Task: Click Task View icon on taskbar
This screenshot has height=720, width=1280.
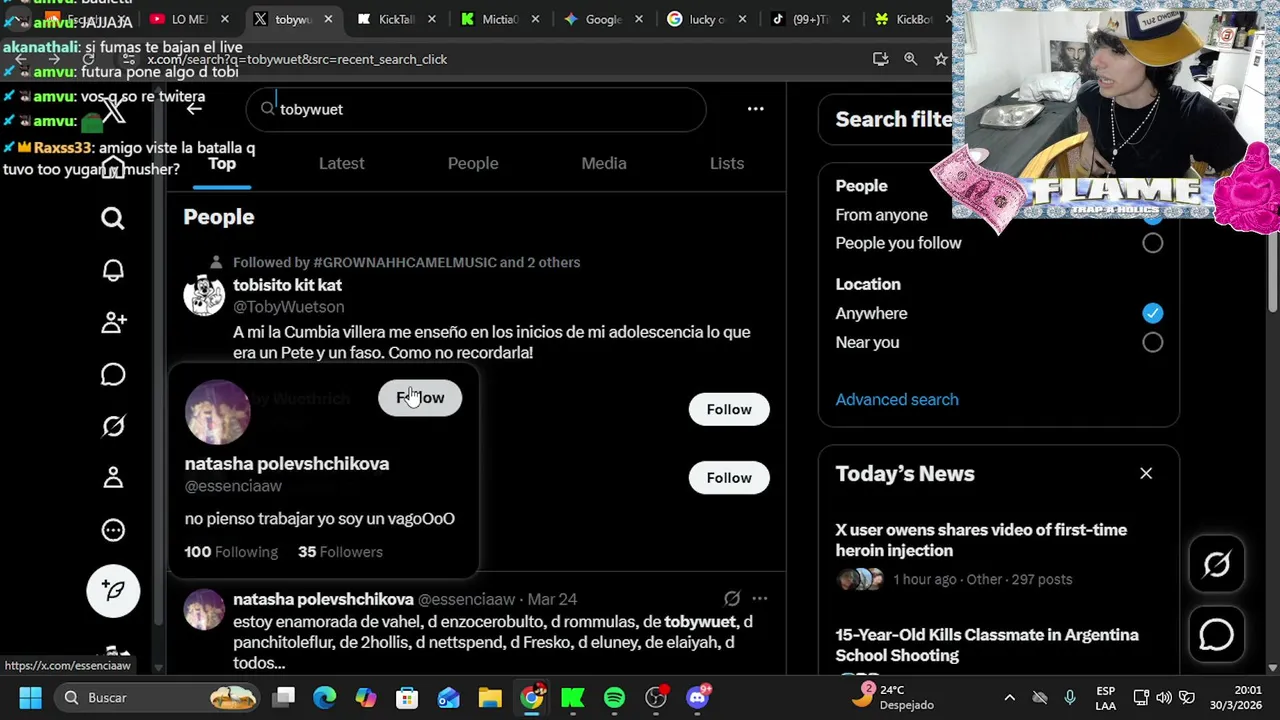Action: tap(284, 697)
